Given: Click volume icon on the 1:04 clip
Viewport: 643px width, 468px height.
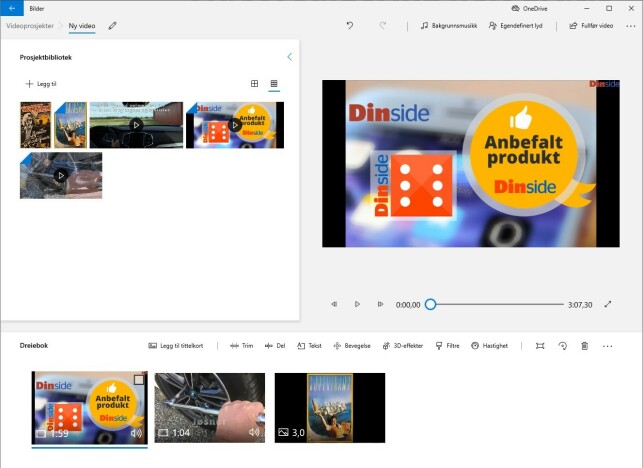Looking at the screenshot, I should (254, 432).
